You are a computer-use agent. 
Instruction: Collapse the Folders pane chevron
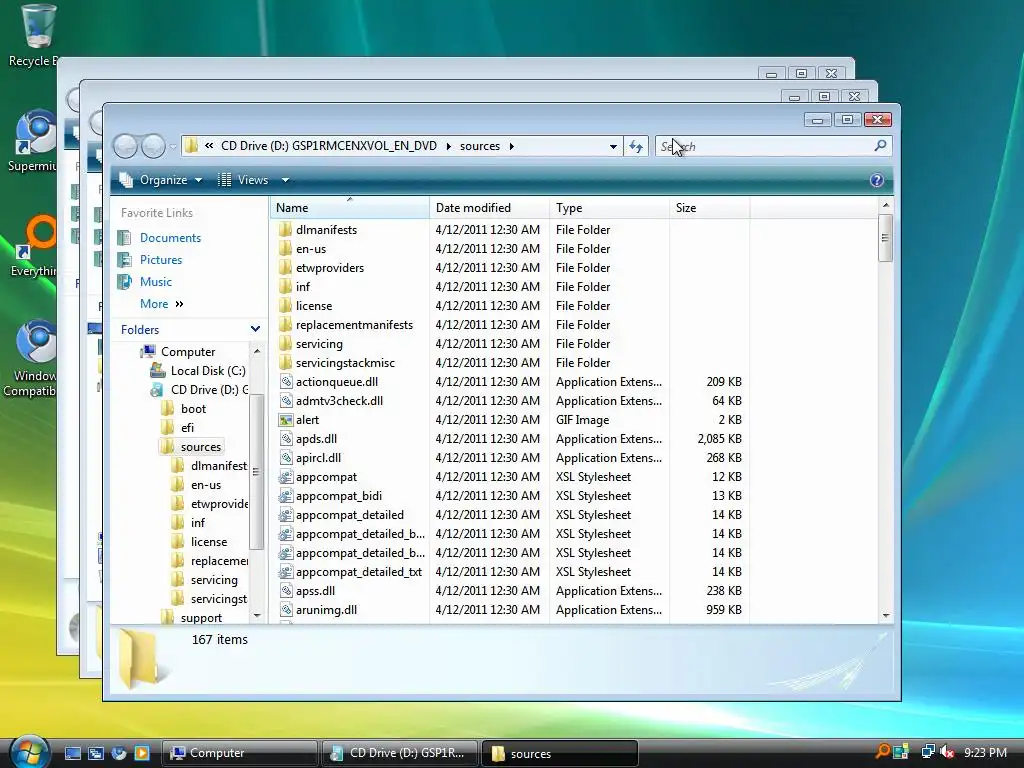255,329
